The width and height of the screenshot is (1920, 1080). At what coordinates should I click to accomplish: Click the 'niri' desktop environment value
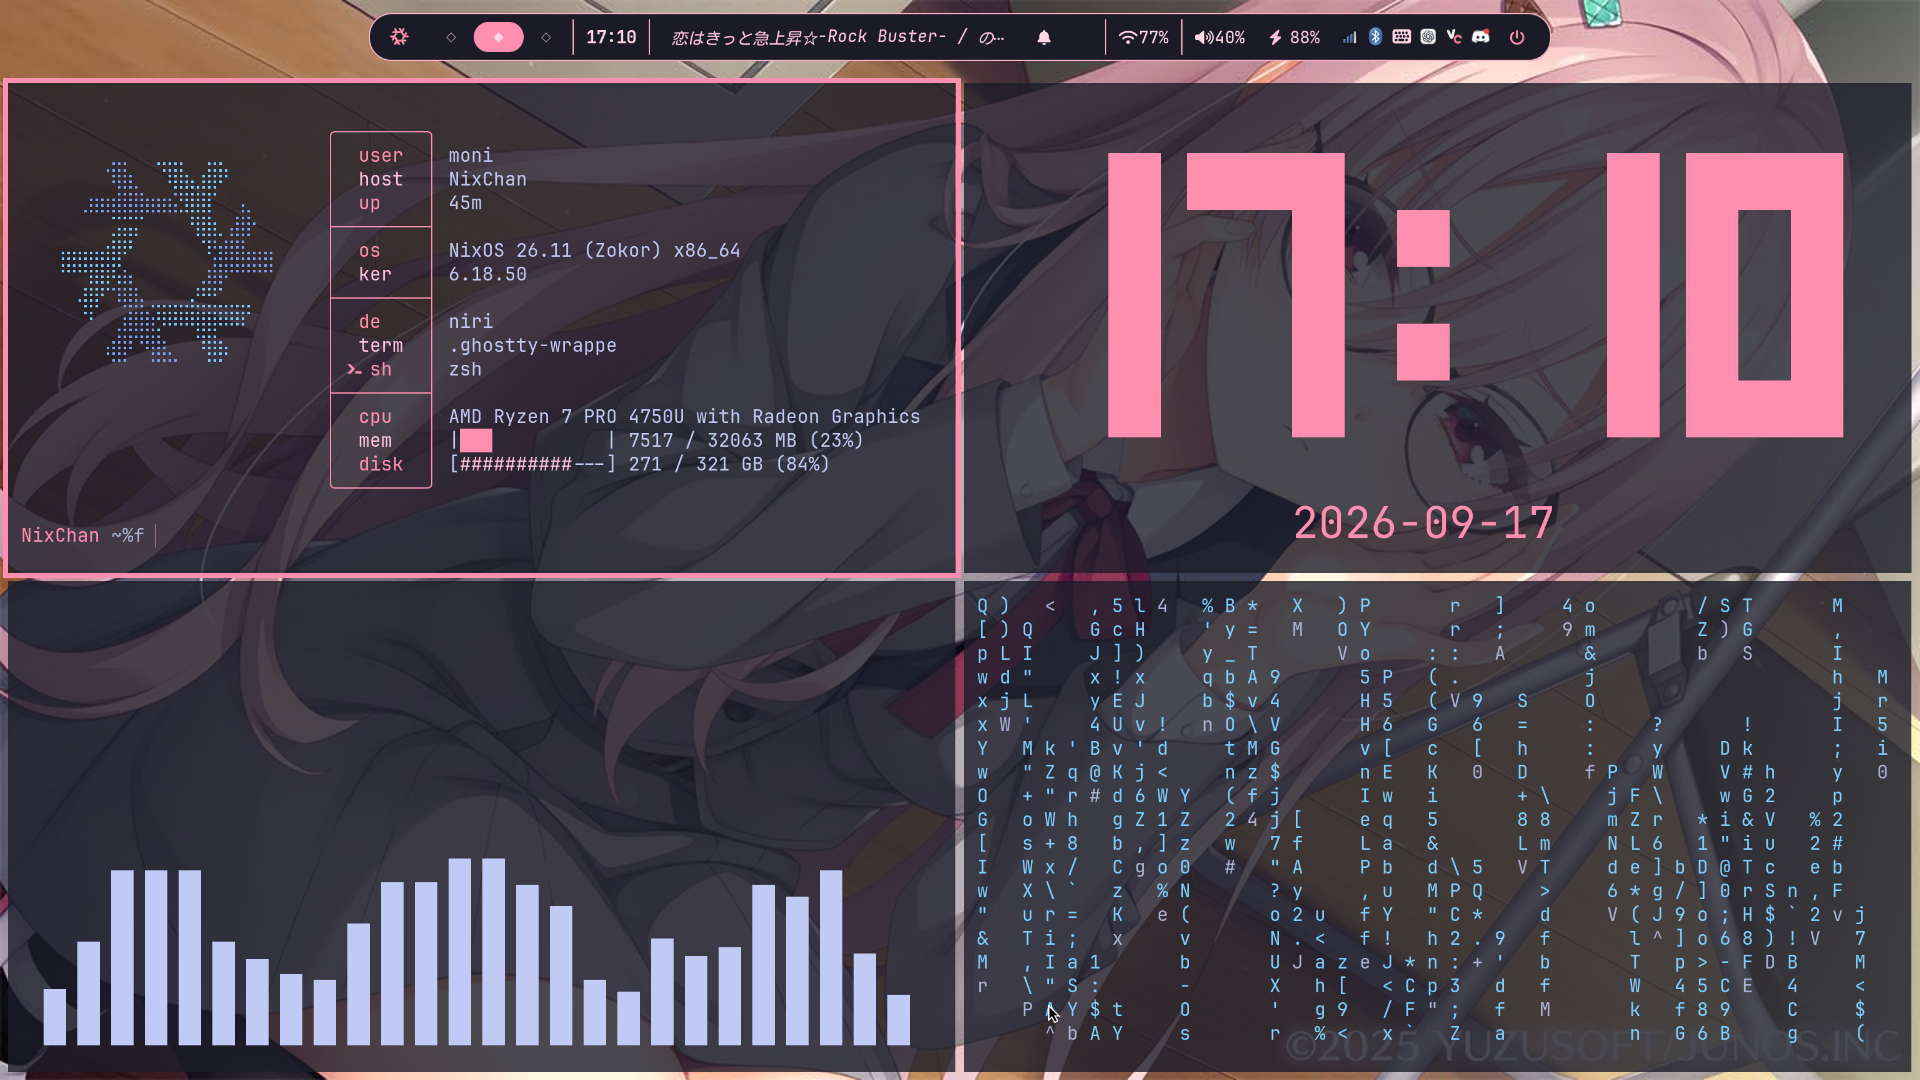coord(470,322)
